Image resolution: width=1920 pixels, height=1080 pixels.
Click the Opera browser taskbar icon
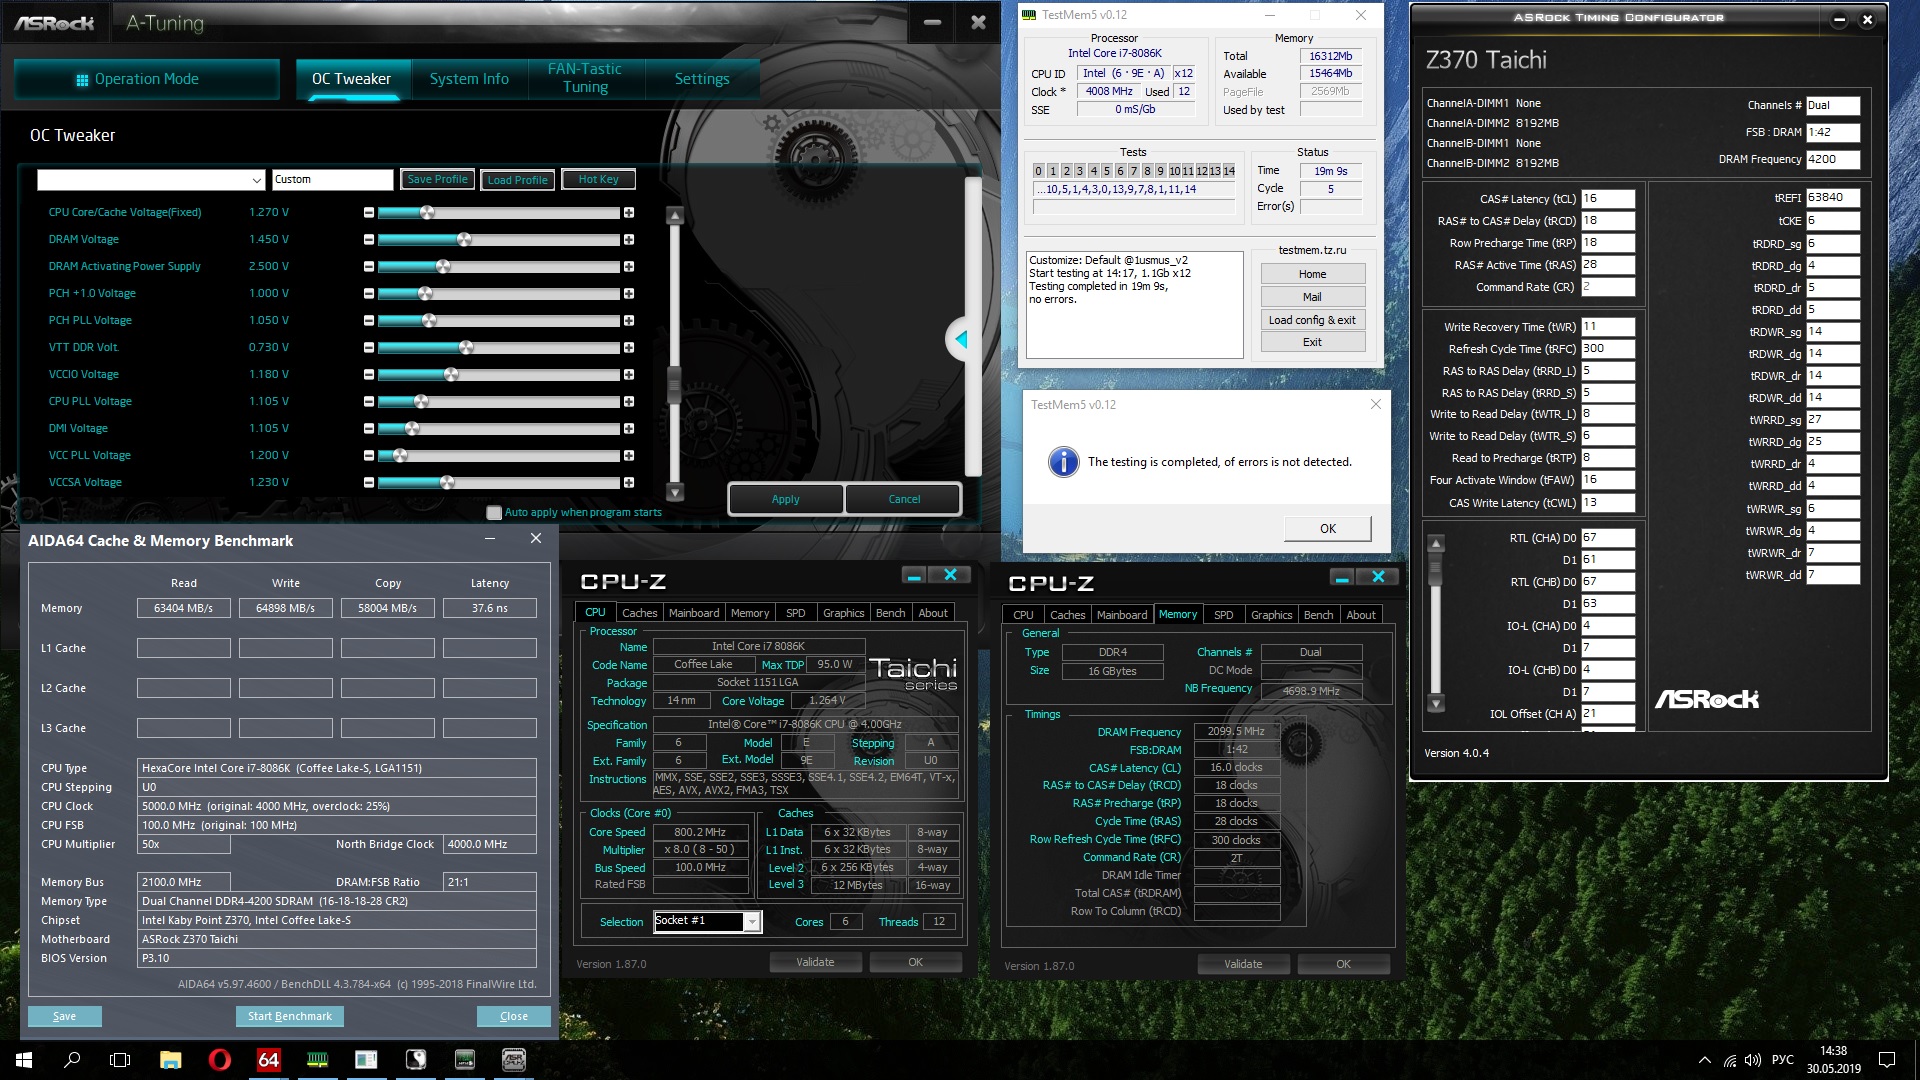[x=219, y=1060]
